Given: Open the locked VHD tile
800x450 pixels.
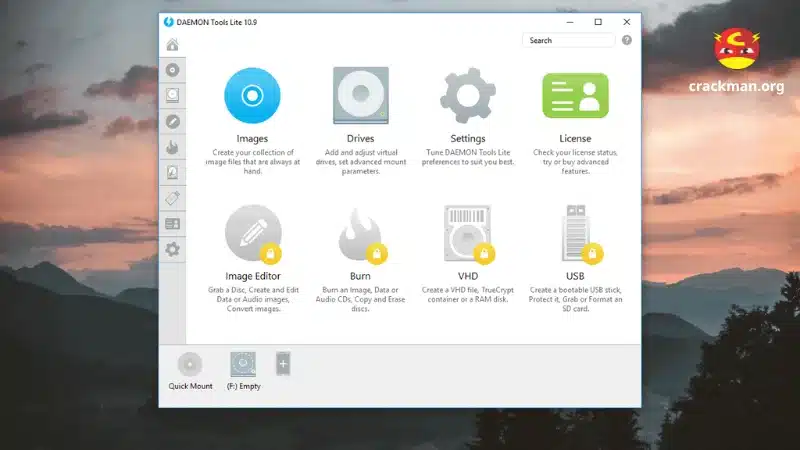Looking at the screenshot, I should [x=468, y=234].
